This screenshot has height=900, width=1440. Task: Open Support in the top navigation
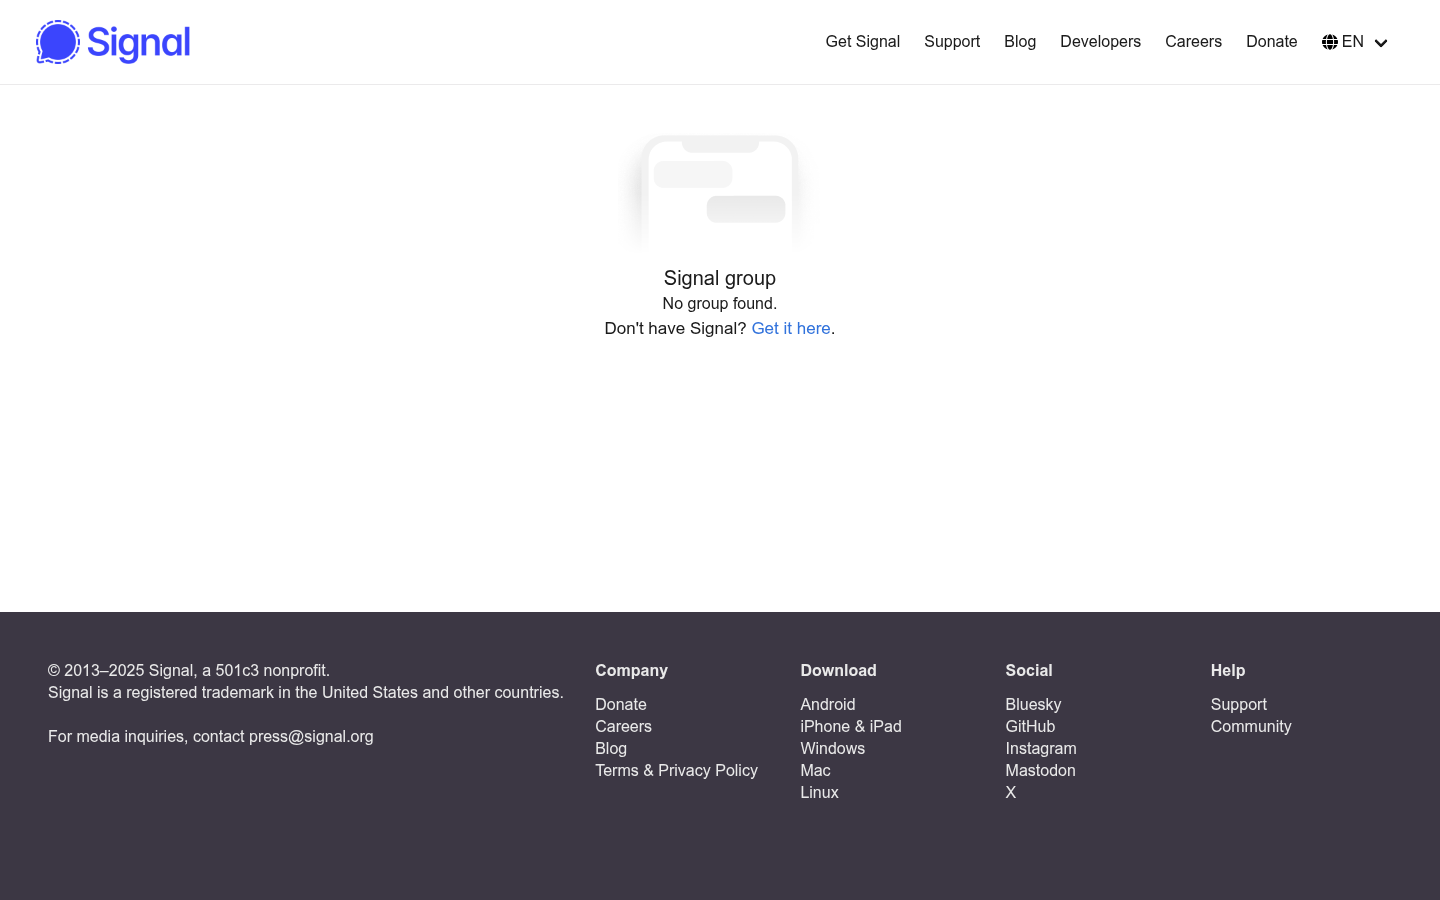952,42
